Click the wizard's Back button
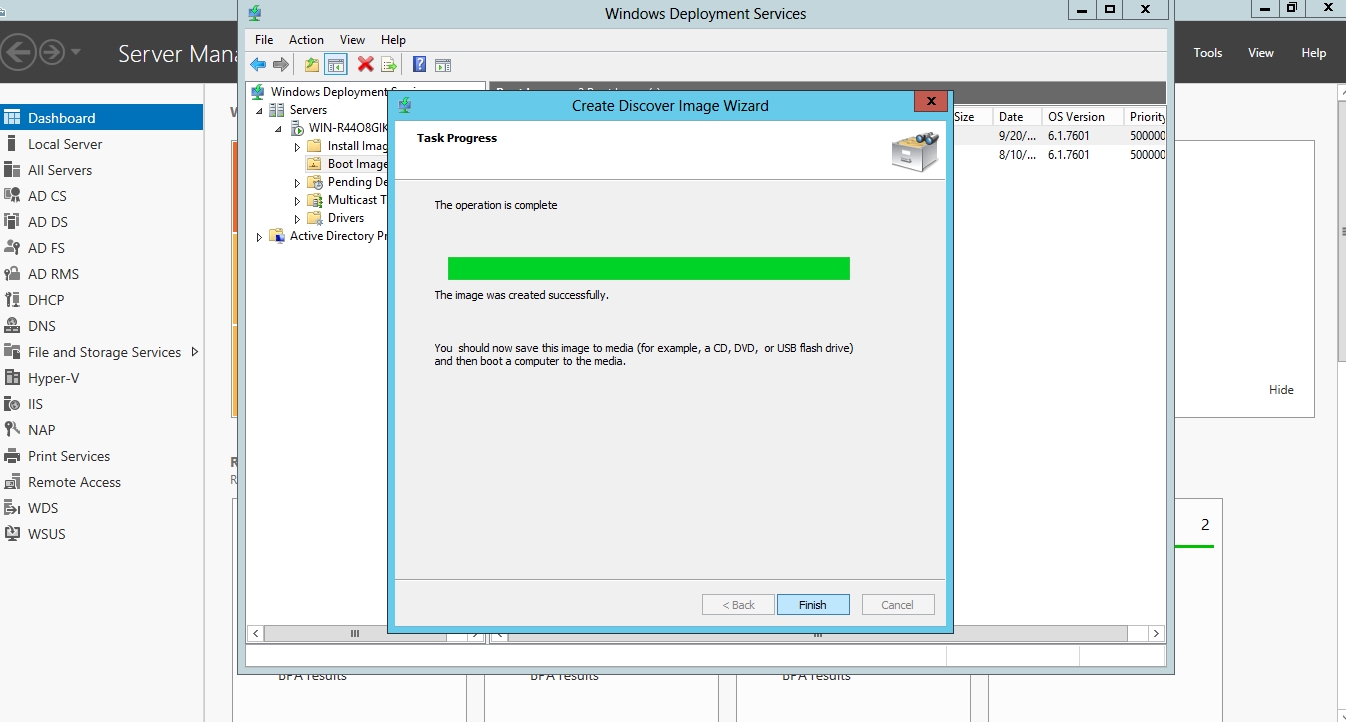Image resolution: width=1346 pixels, height=722 pixels. pos(738,605)
